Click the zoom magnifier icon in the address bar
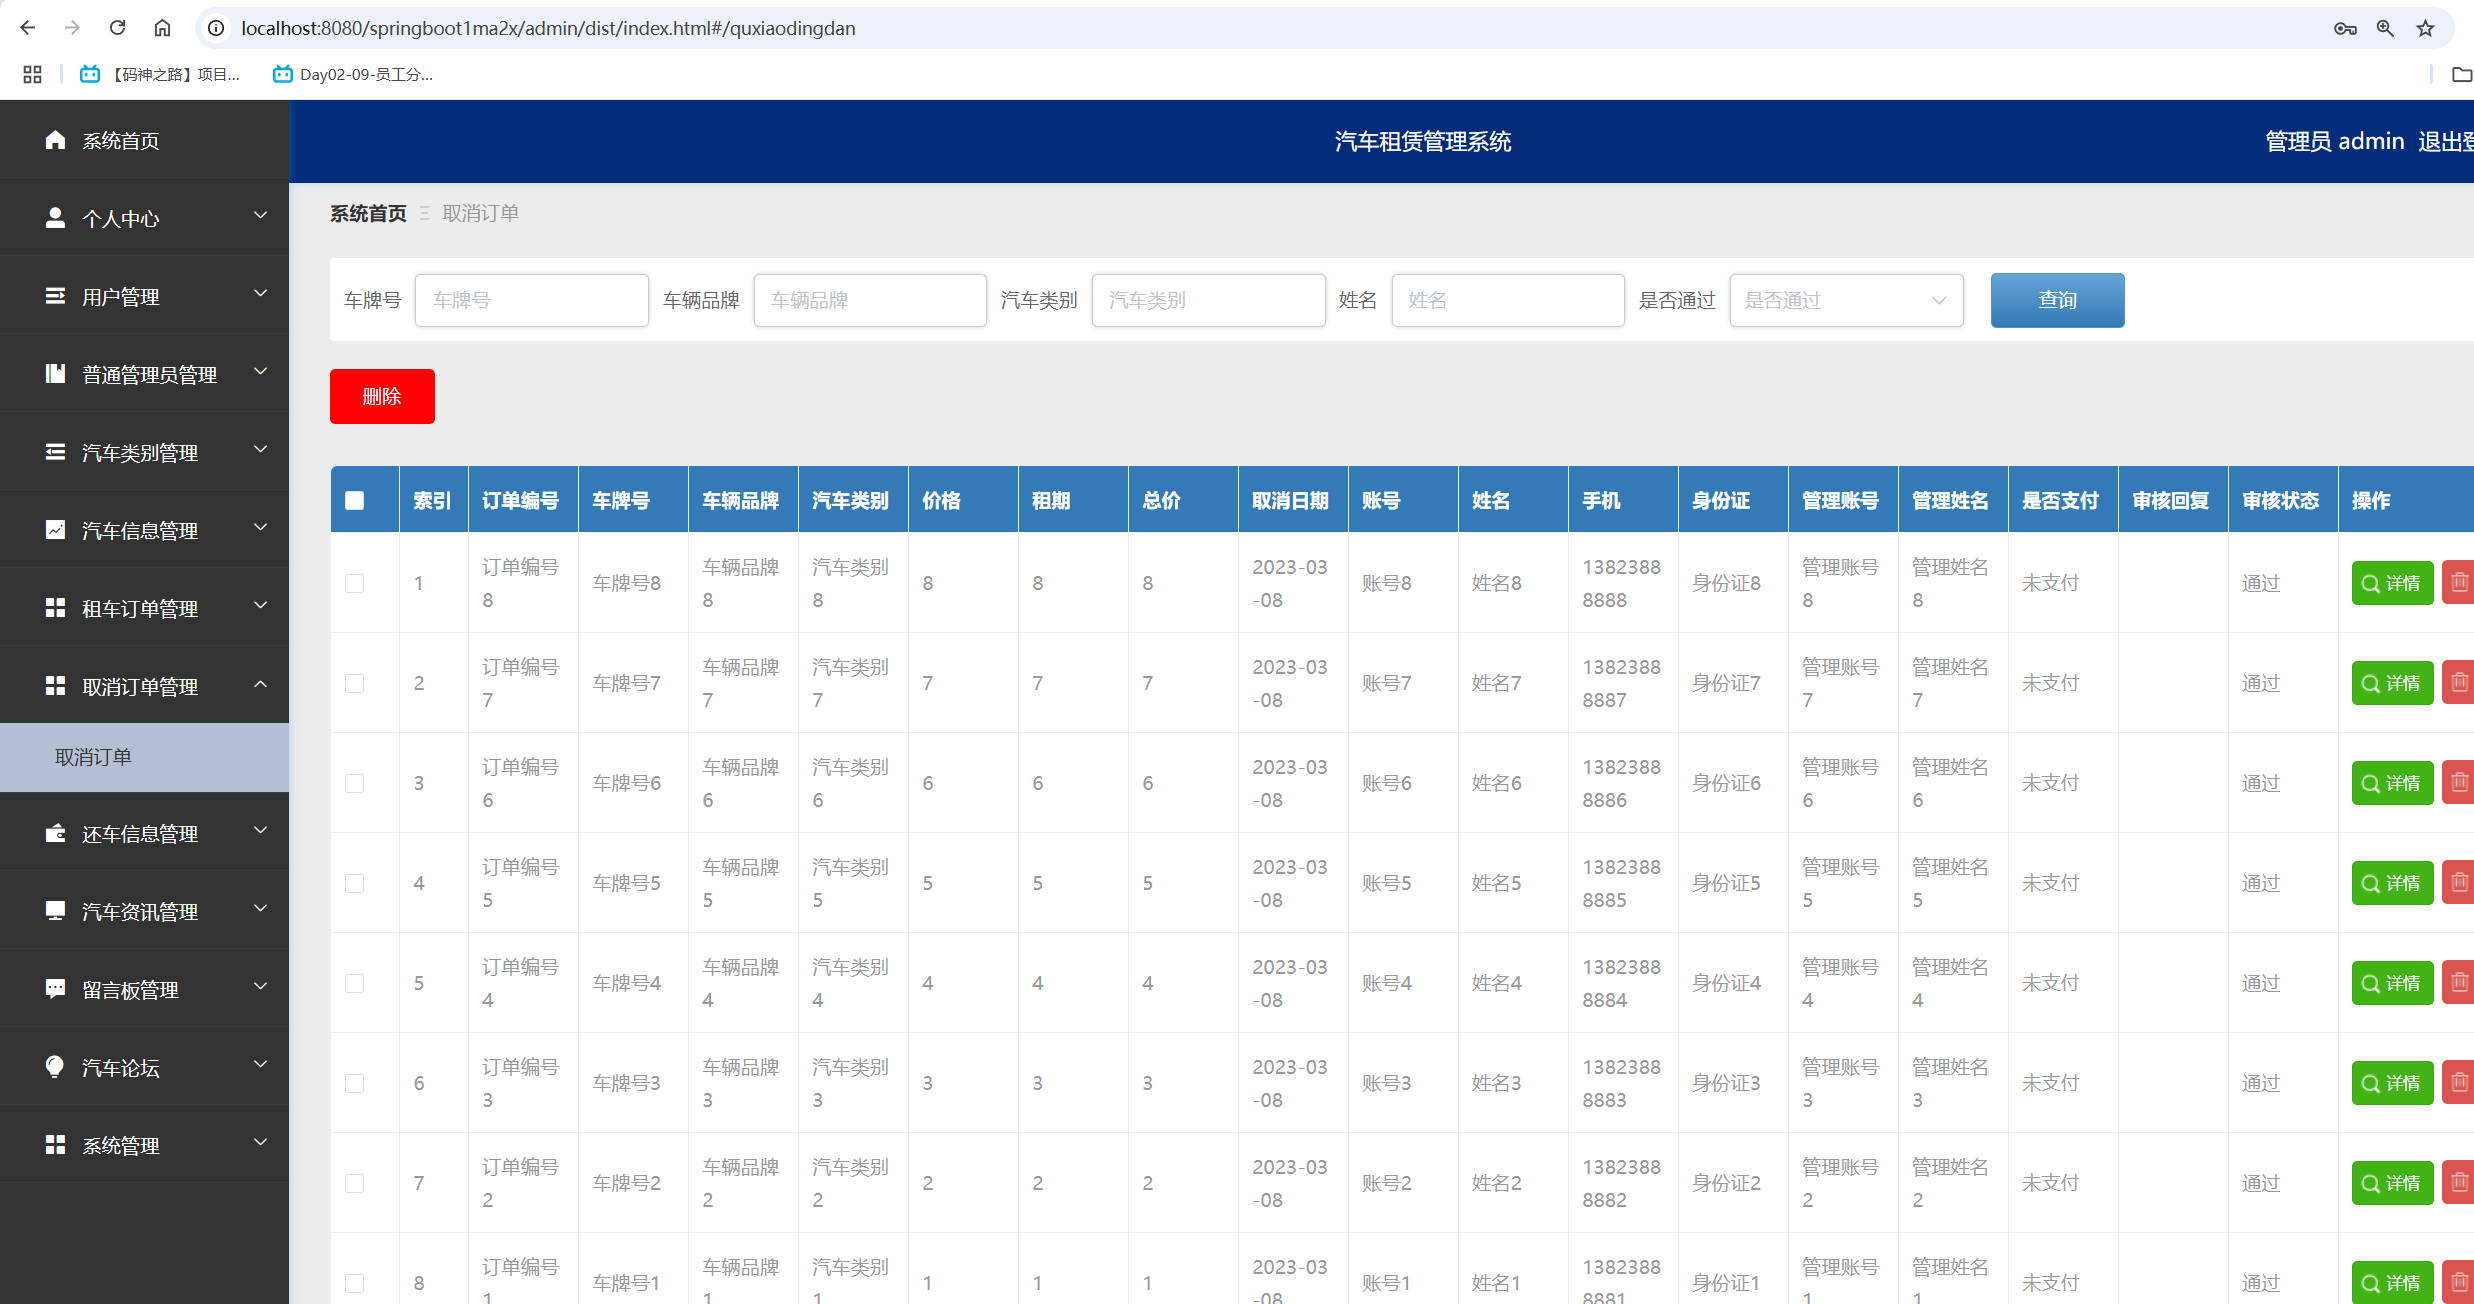 tap(2385, 28)
